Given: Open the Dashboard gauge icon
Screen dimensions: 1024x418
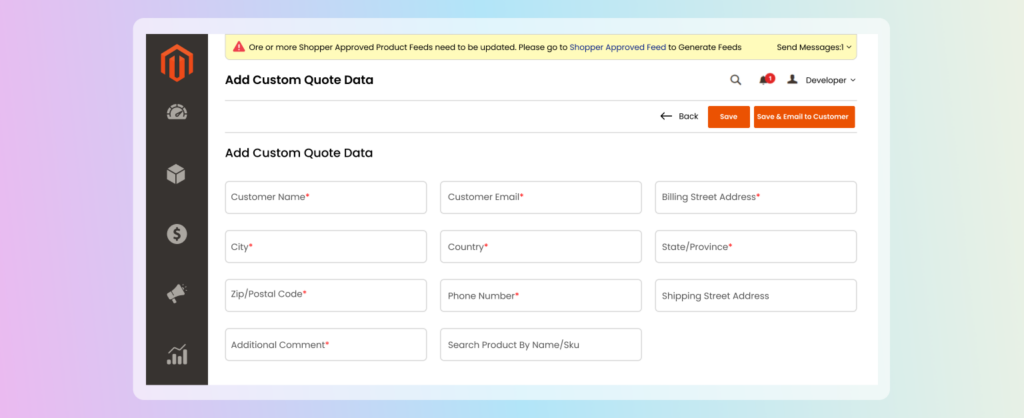Looking at the screenshot, I should [x=177, y=113].
